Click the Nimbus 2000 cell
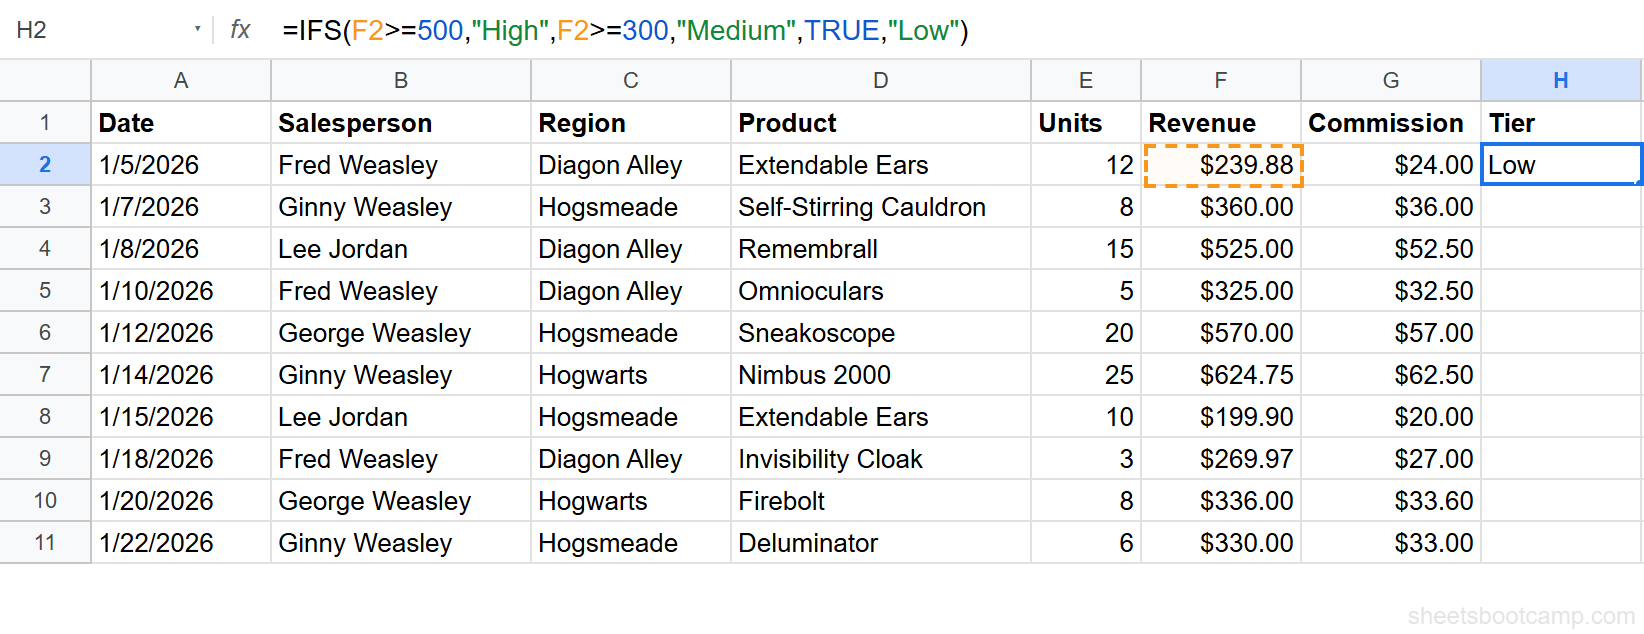1644x634 pixels. 880,375
